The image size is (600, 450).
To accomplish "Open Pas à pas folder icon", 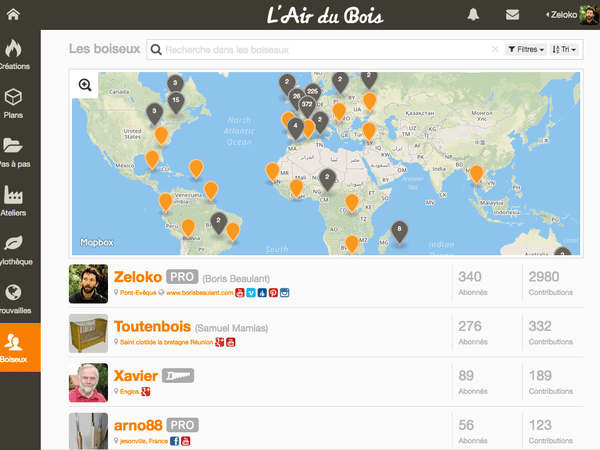I will click(x=14, y=150).
